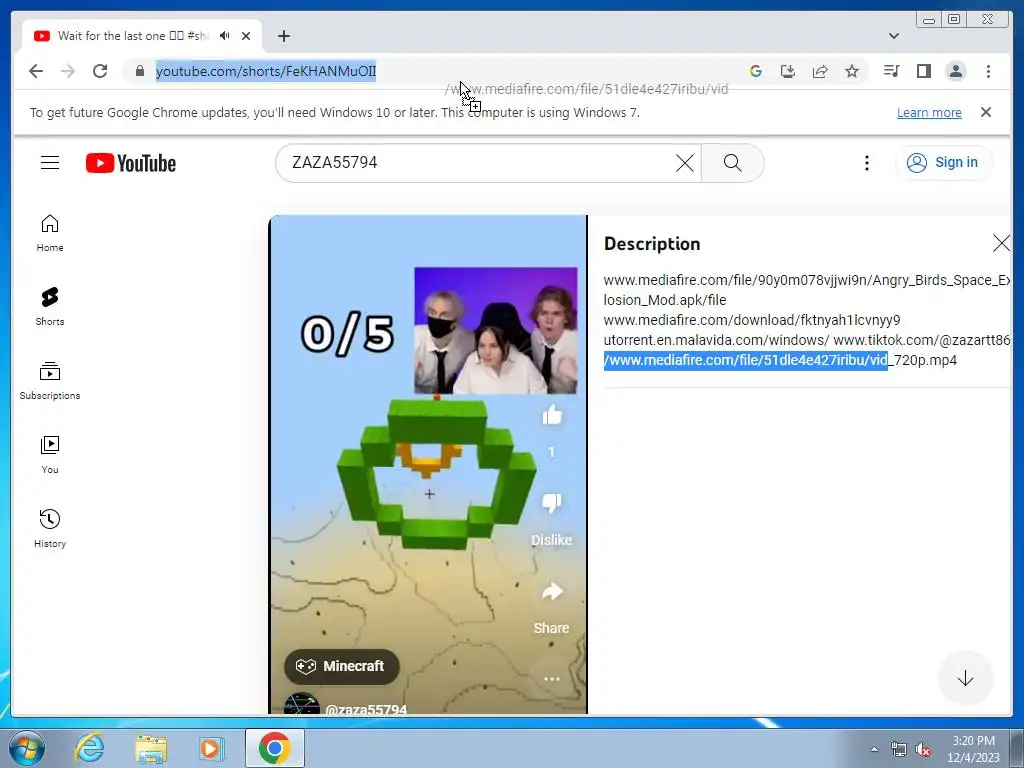This screenshot has height=768, width=1024.
Task: Dismiss the Chrome update notification bar
Action: point(986,112)
